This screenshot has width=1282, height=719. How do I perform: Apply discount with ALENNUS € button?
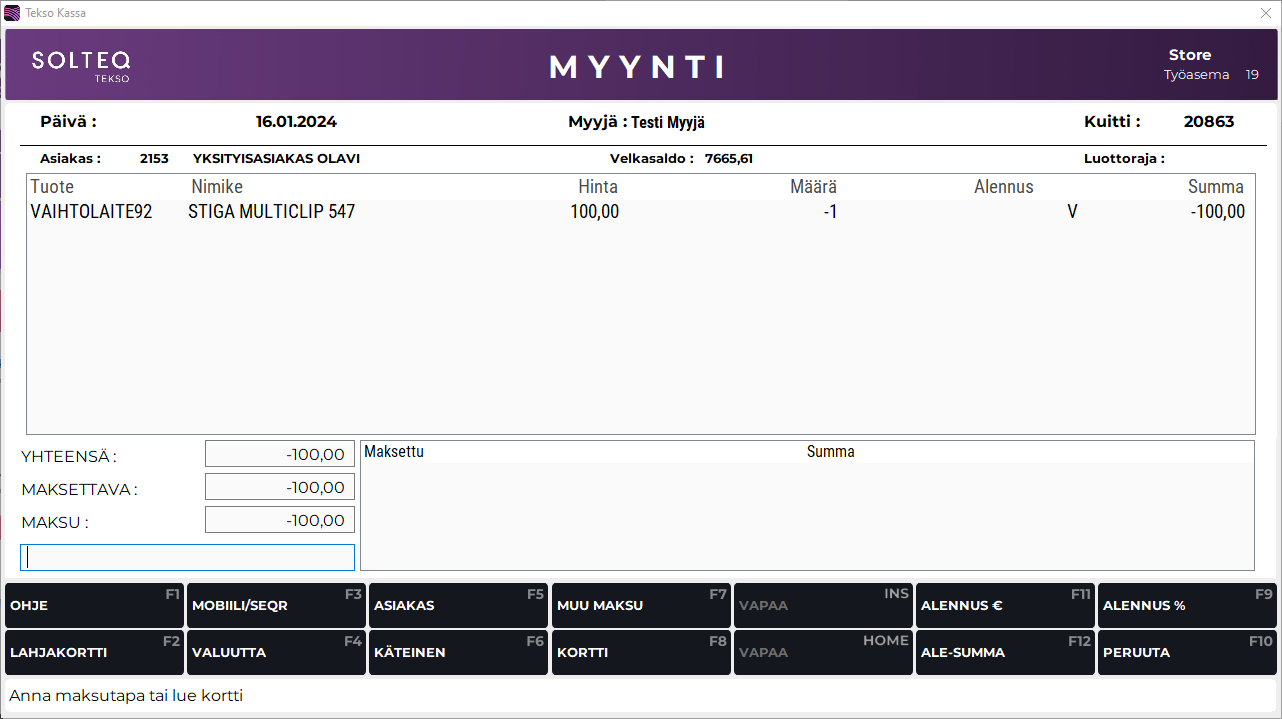click(x=1005, y=606)
